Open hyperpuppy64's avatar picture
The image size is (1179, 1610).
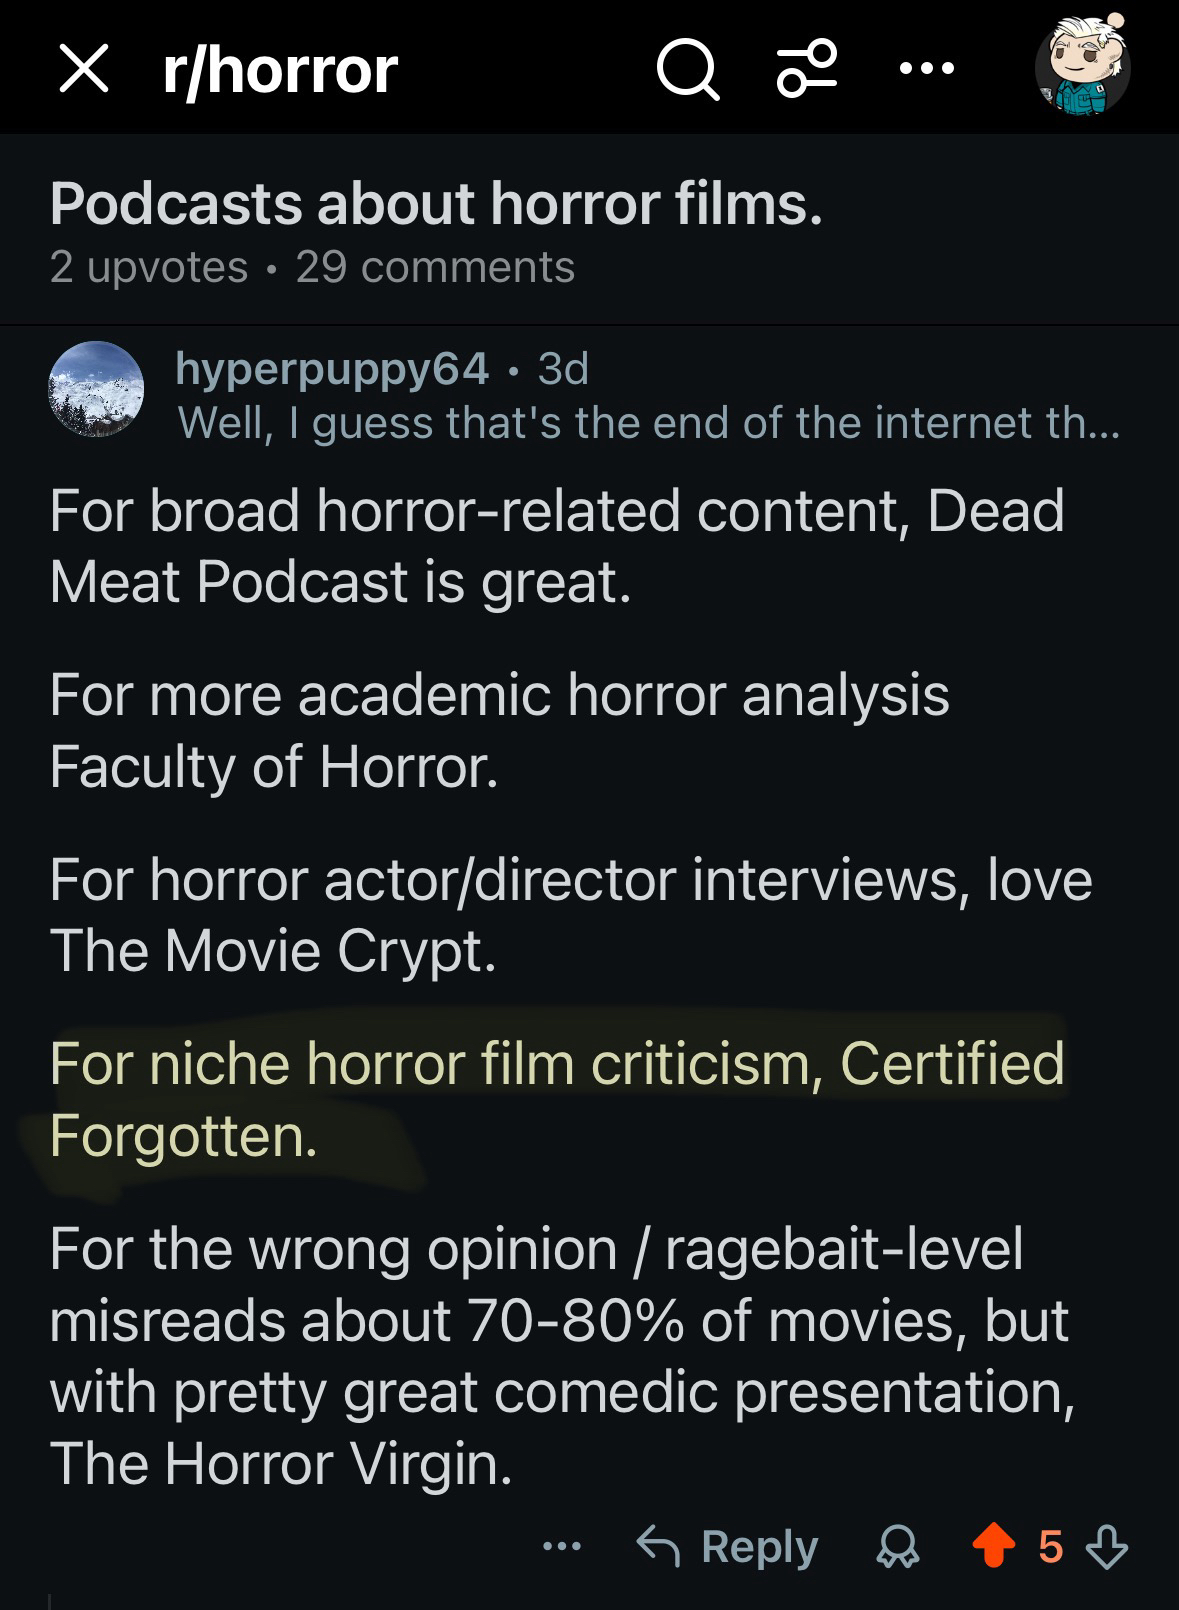point(96,389)
